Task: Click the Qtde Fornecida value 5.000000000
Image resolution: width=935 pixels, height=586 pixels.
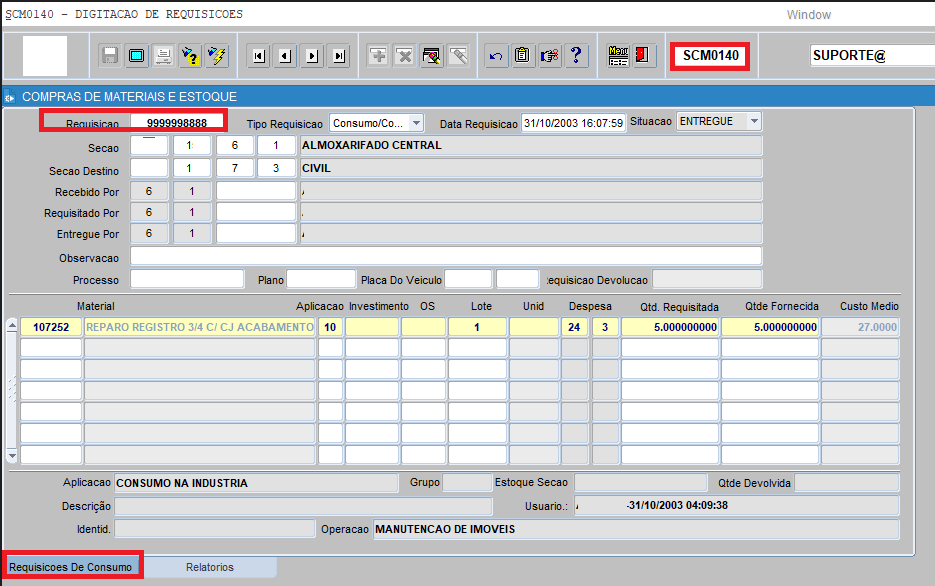Action: (x=770, y=327)
